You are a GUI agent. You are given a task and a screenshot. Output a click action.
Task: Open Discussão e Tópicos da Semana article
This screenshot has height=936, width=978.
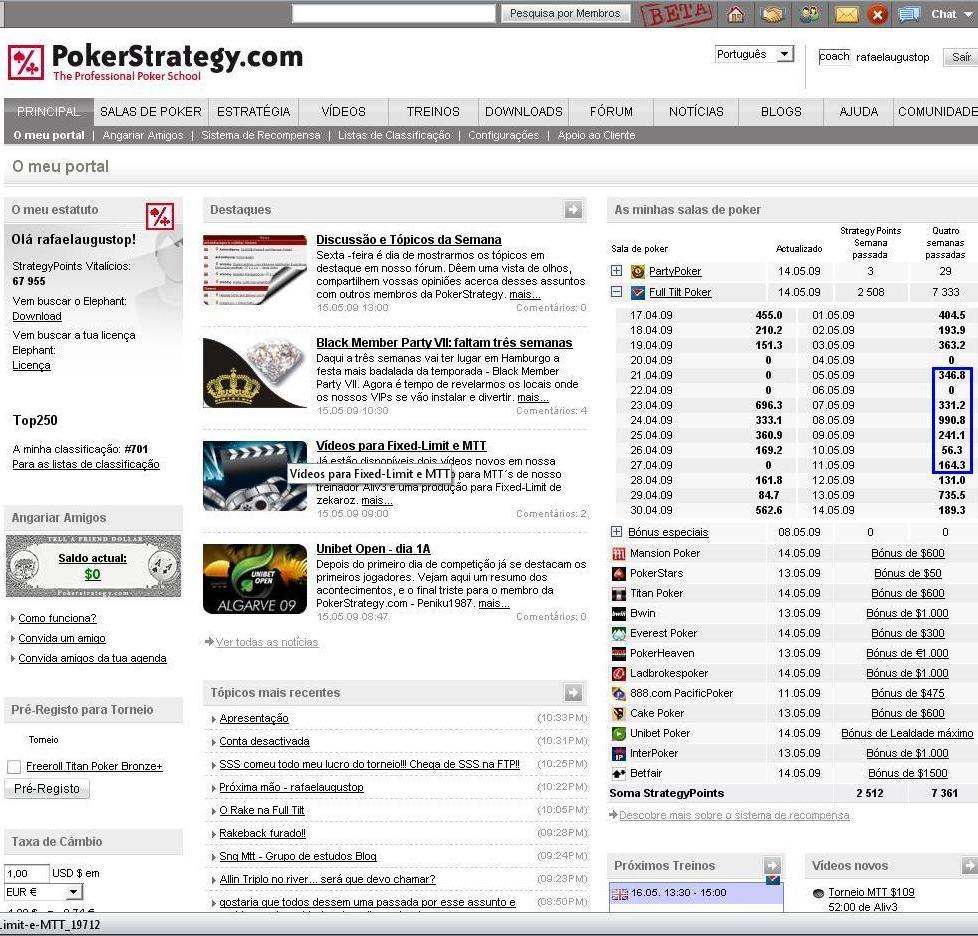pyautogui.click(x=409, y=239)
